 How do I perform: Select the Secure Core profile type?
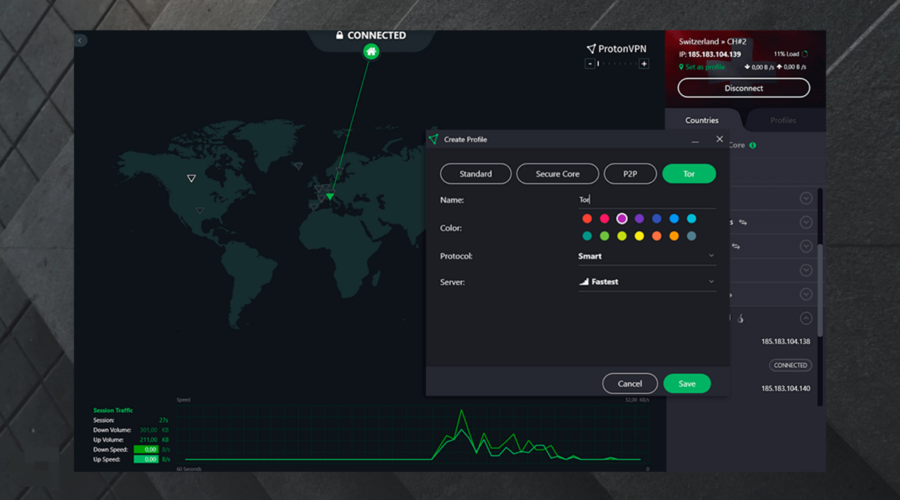click(557, 174)
